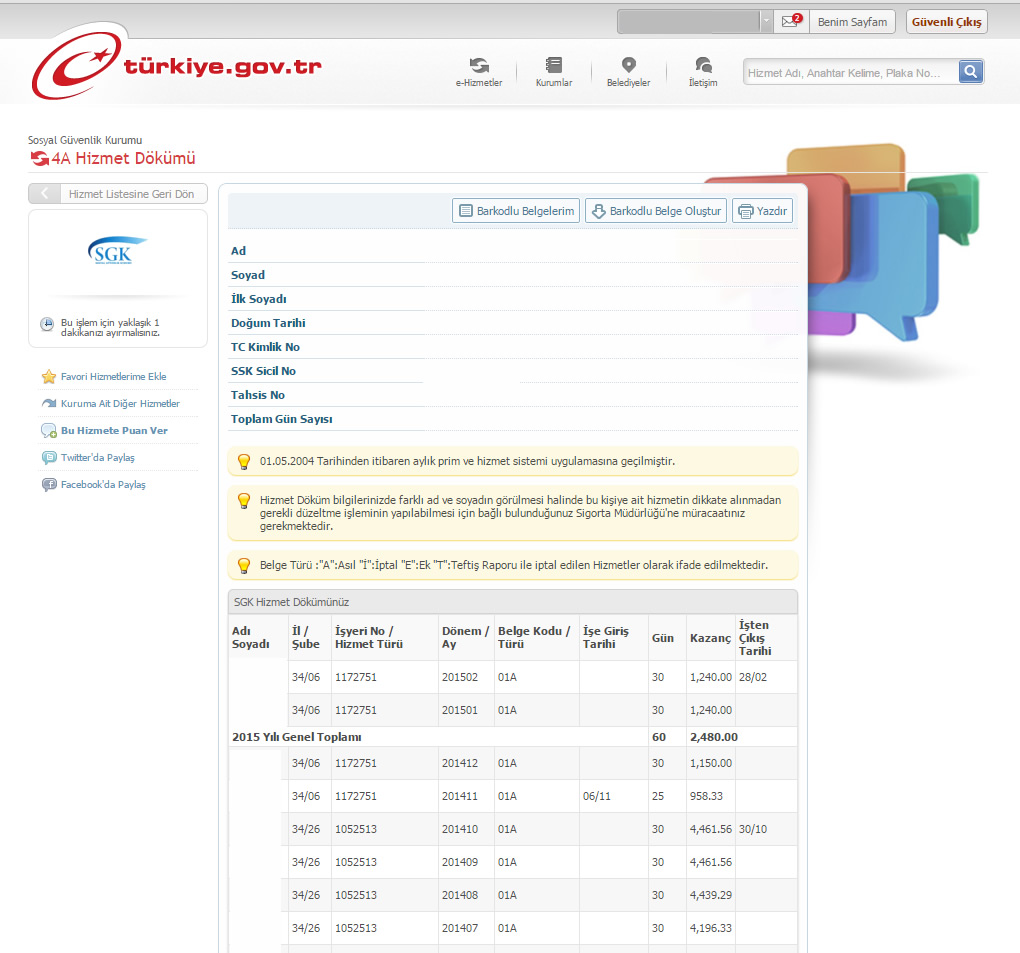Add service via Favori Hizmetlerime Ekle
Image resolution: width=1020 pixels, height=953 pixels.
click(x=113, y=377)
